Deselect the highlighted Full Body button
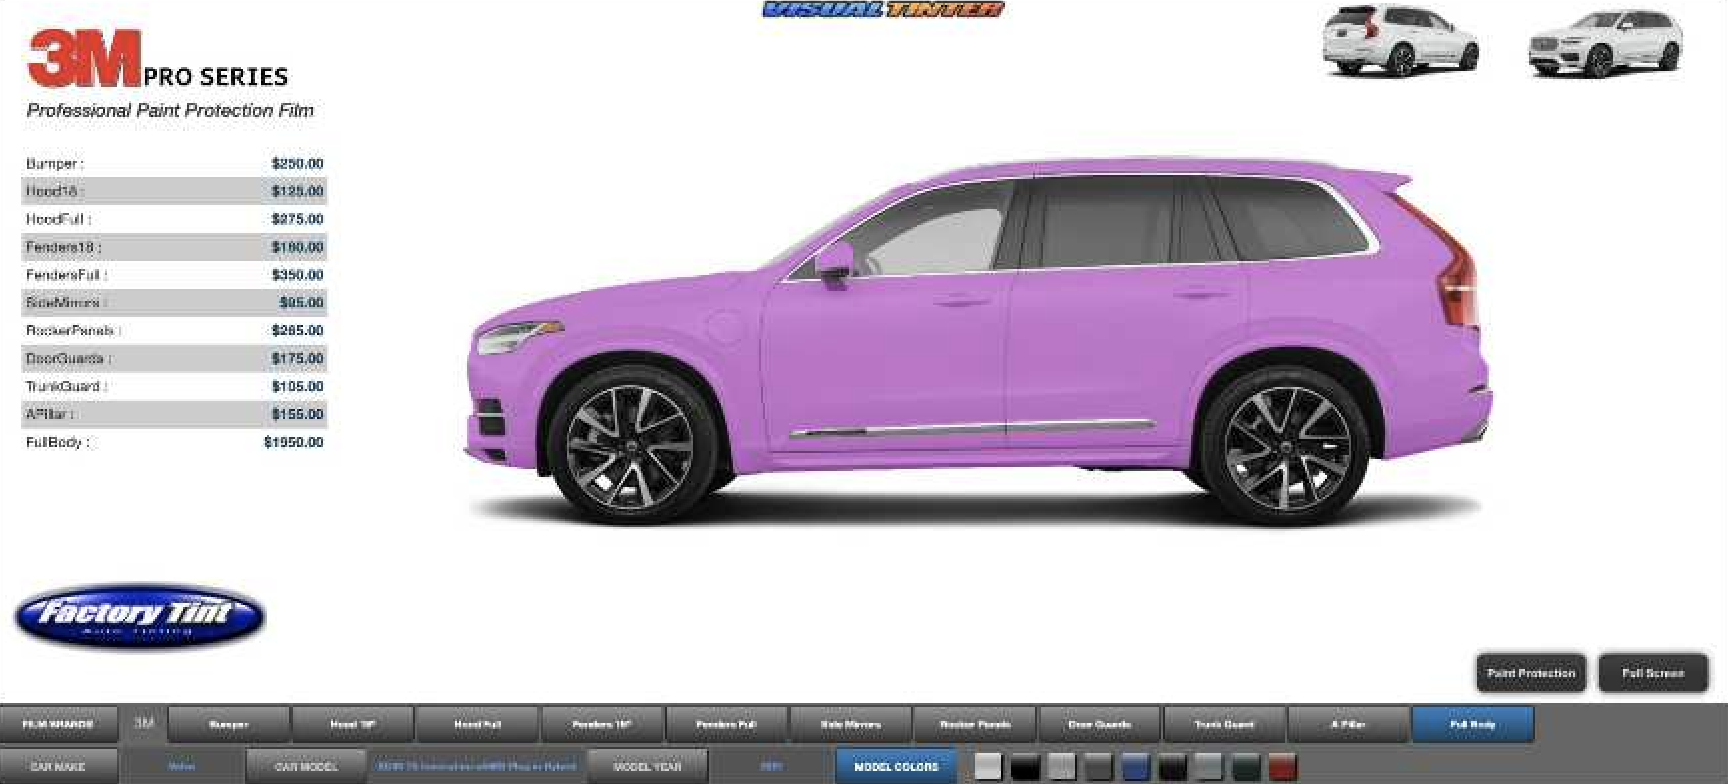Image resolution: width=1728 pixels, height=784 pixels. point(1473,724)
